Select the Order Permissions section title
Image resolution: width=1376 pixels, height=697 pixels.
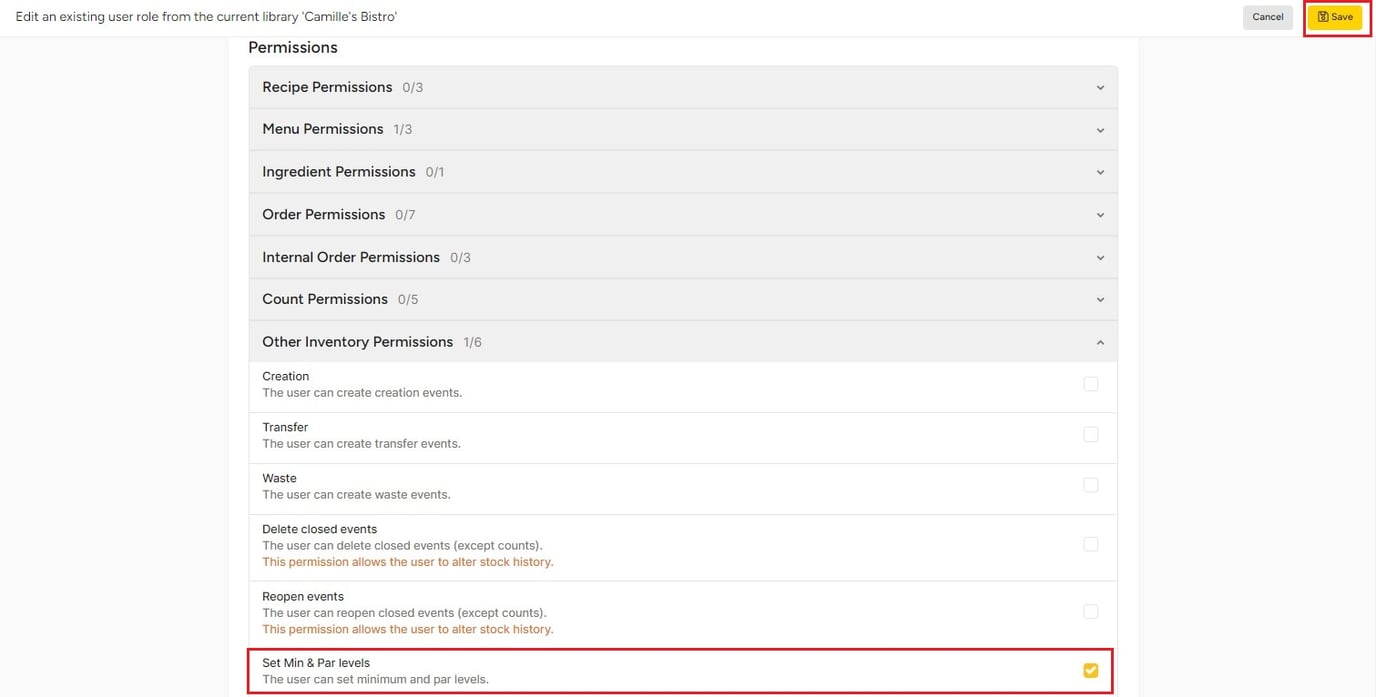[323, 214]
